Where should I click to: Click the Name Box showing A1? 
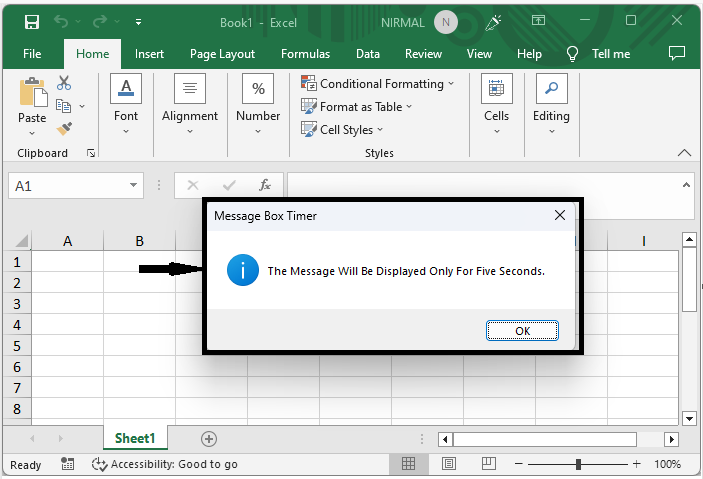[x=67, y=186]
